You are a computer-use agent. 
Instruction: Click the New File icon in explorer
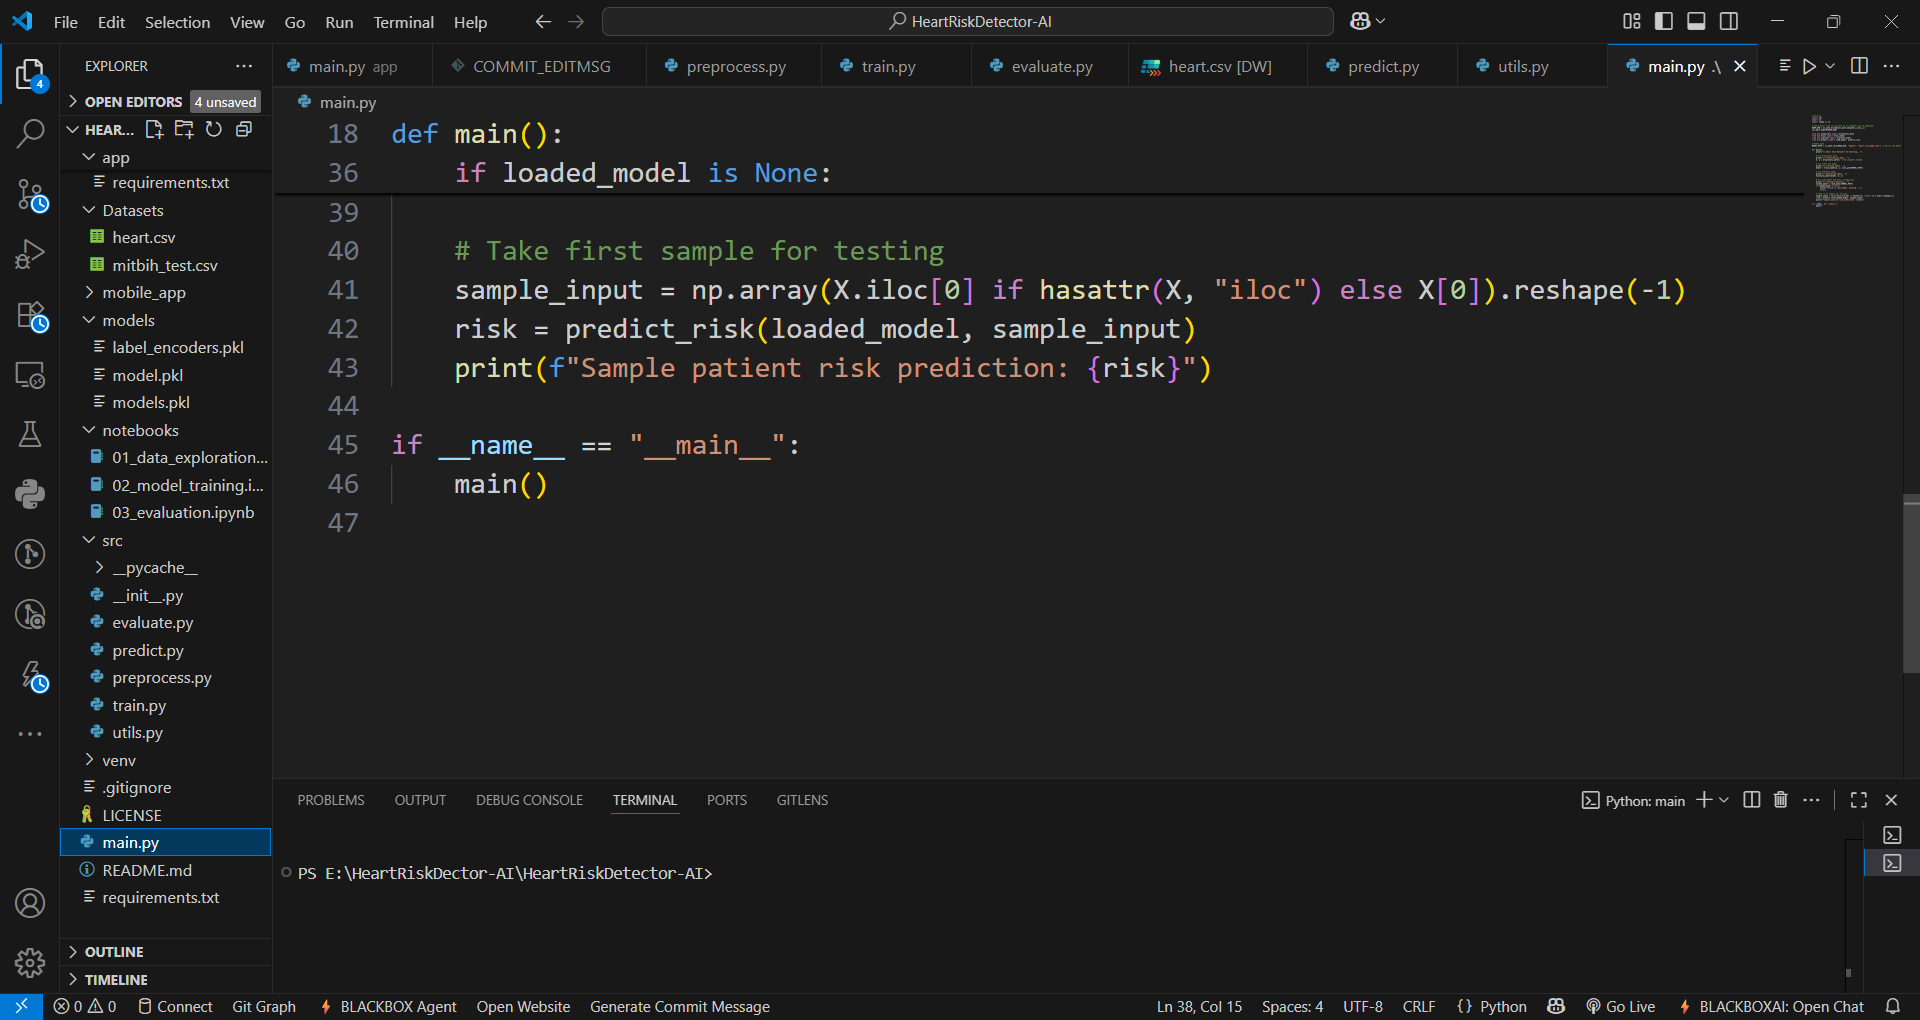click(154, 129)
